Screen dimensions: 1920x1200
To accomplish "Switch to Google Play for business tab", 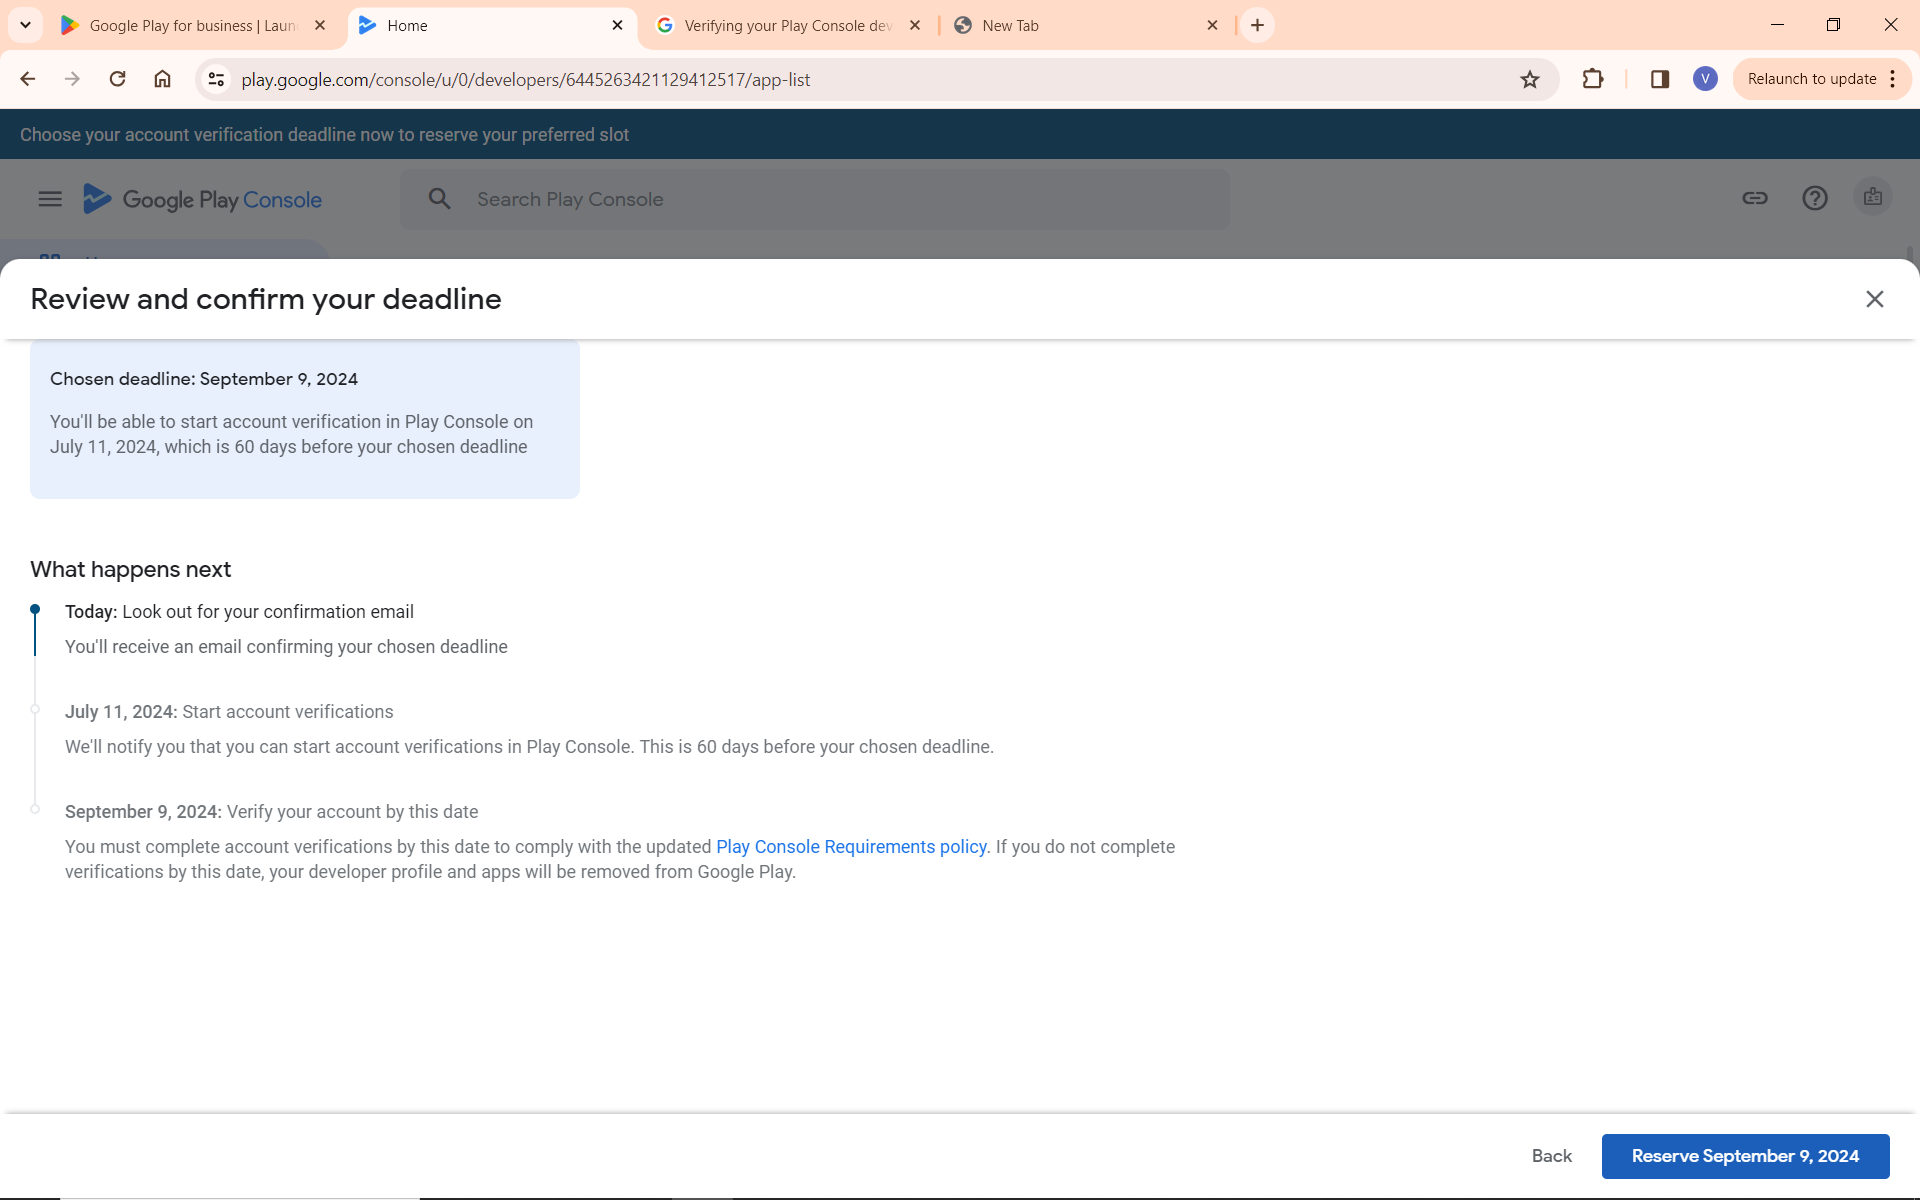I will click(x=190, y=26).
